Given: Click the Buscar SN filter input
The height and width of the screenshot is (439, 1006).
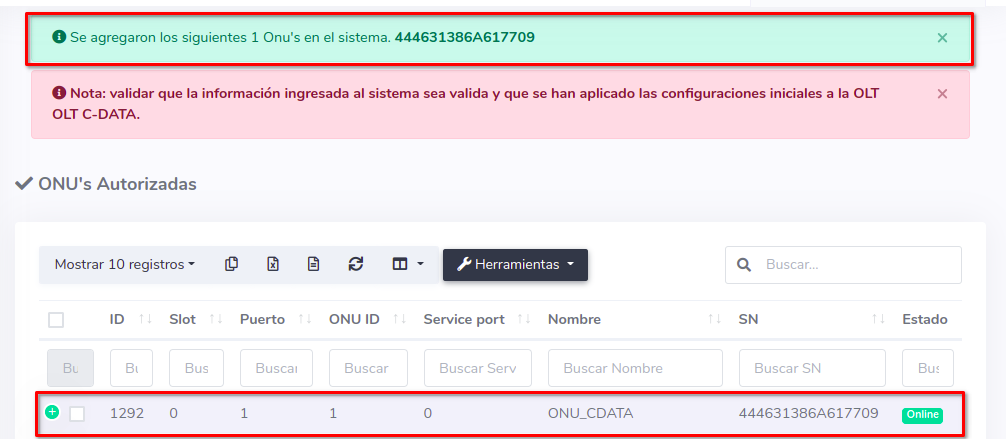Looking at the screenshot, I should pos(811,368).
